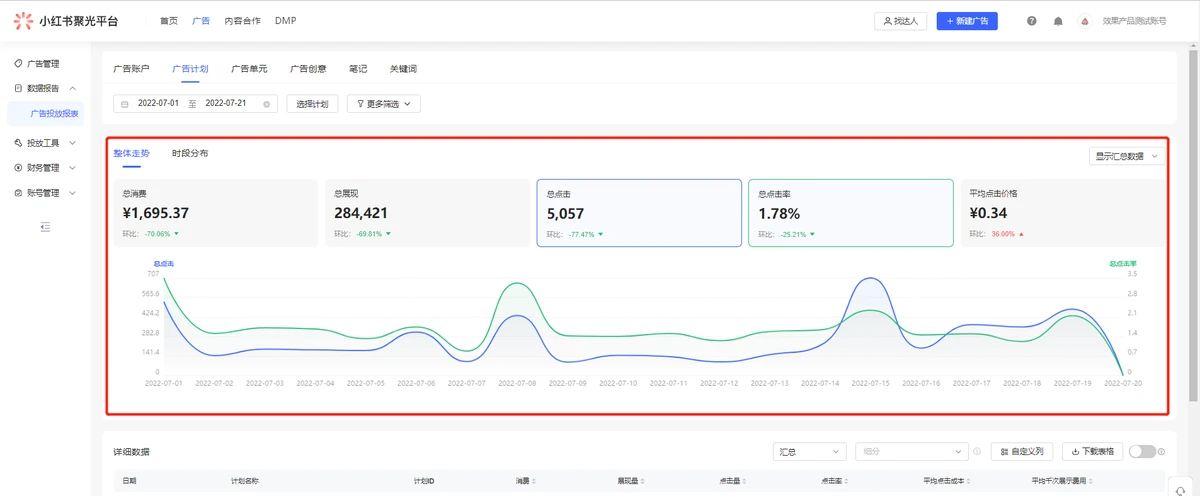Expand 投放工具 in the sidebar
The height and width of the screenshot is (496, 1200).
click(x=45, y=143)
